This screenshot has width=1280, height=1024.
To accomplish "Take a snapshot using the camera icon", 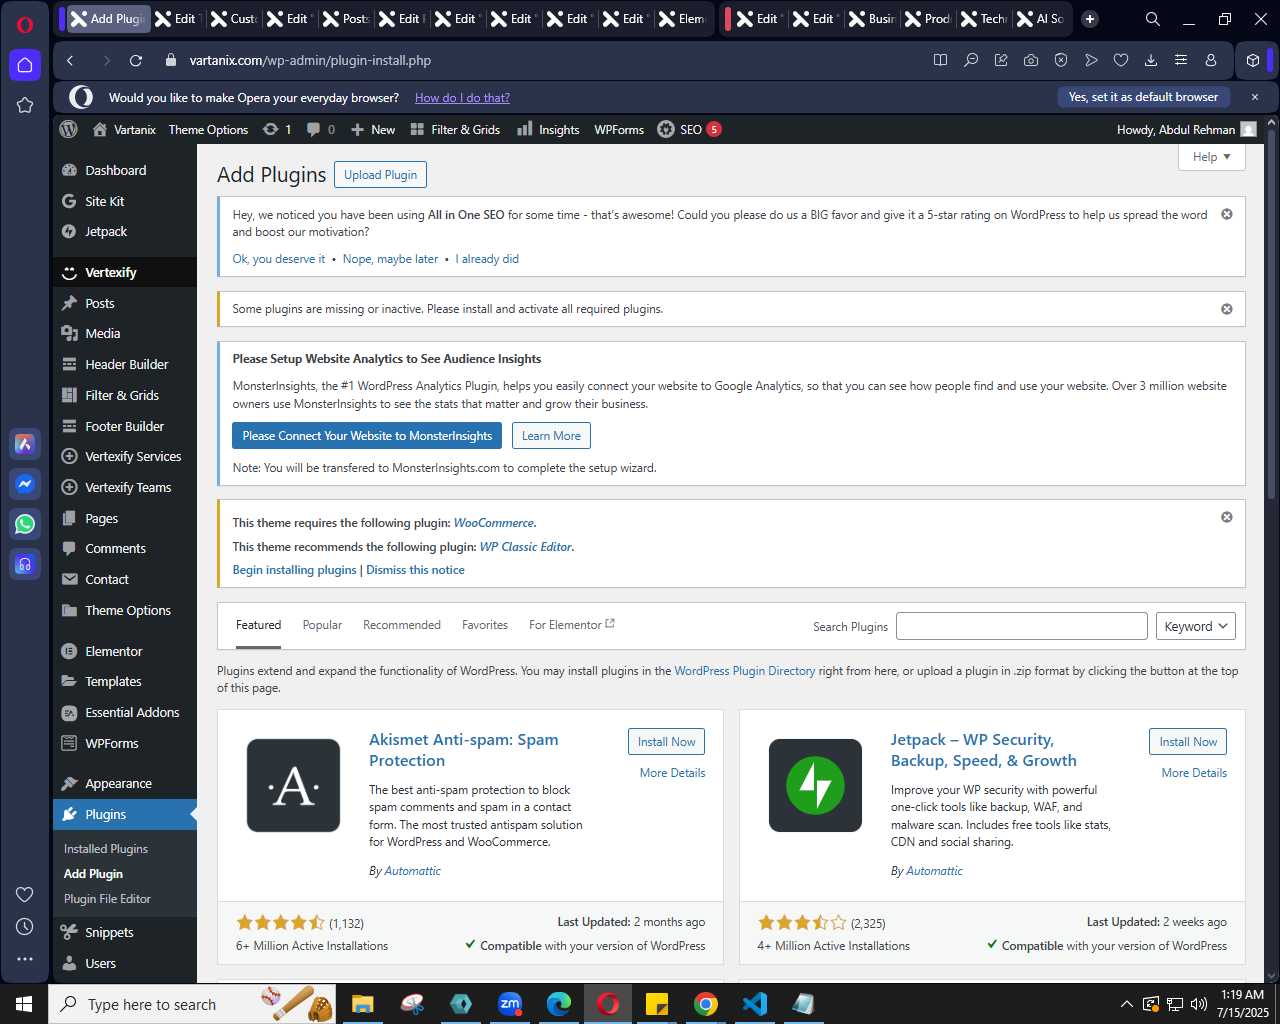I will [x=1031, y=60].
